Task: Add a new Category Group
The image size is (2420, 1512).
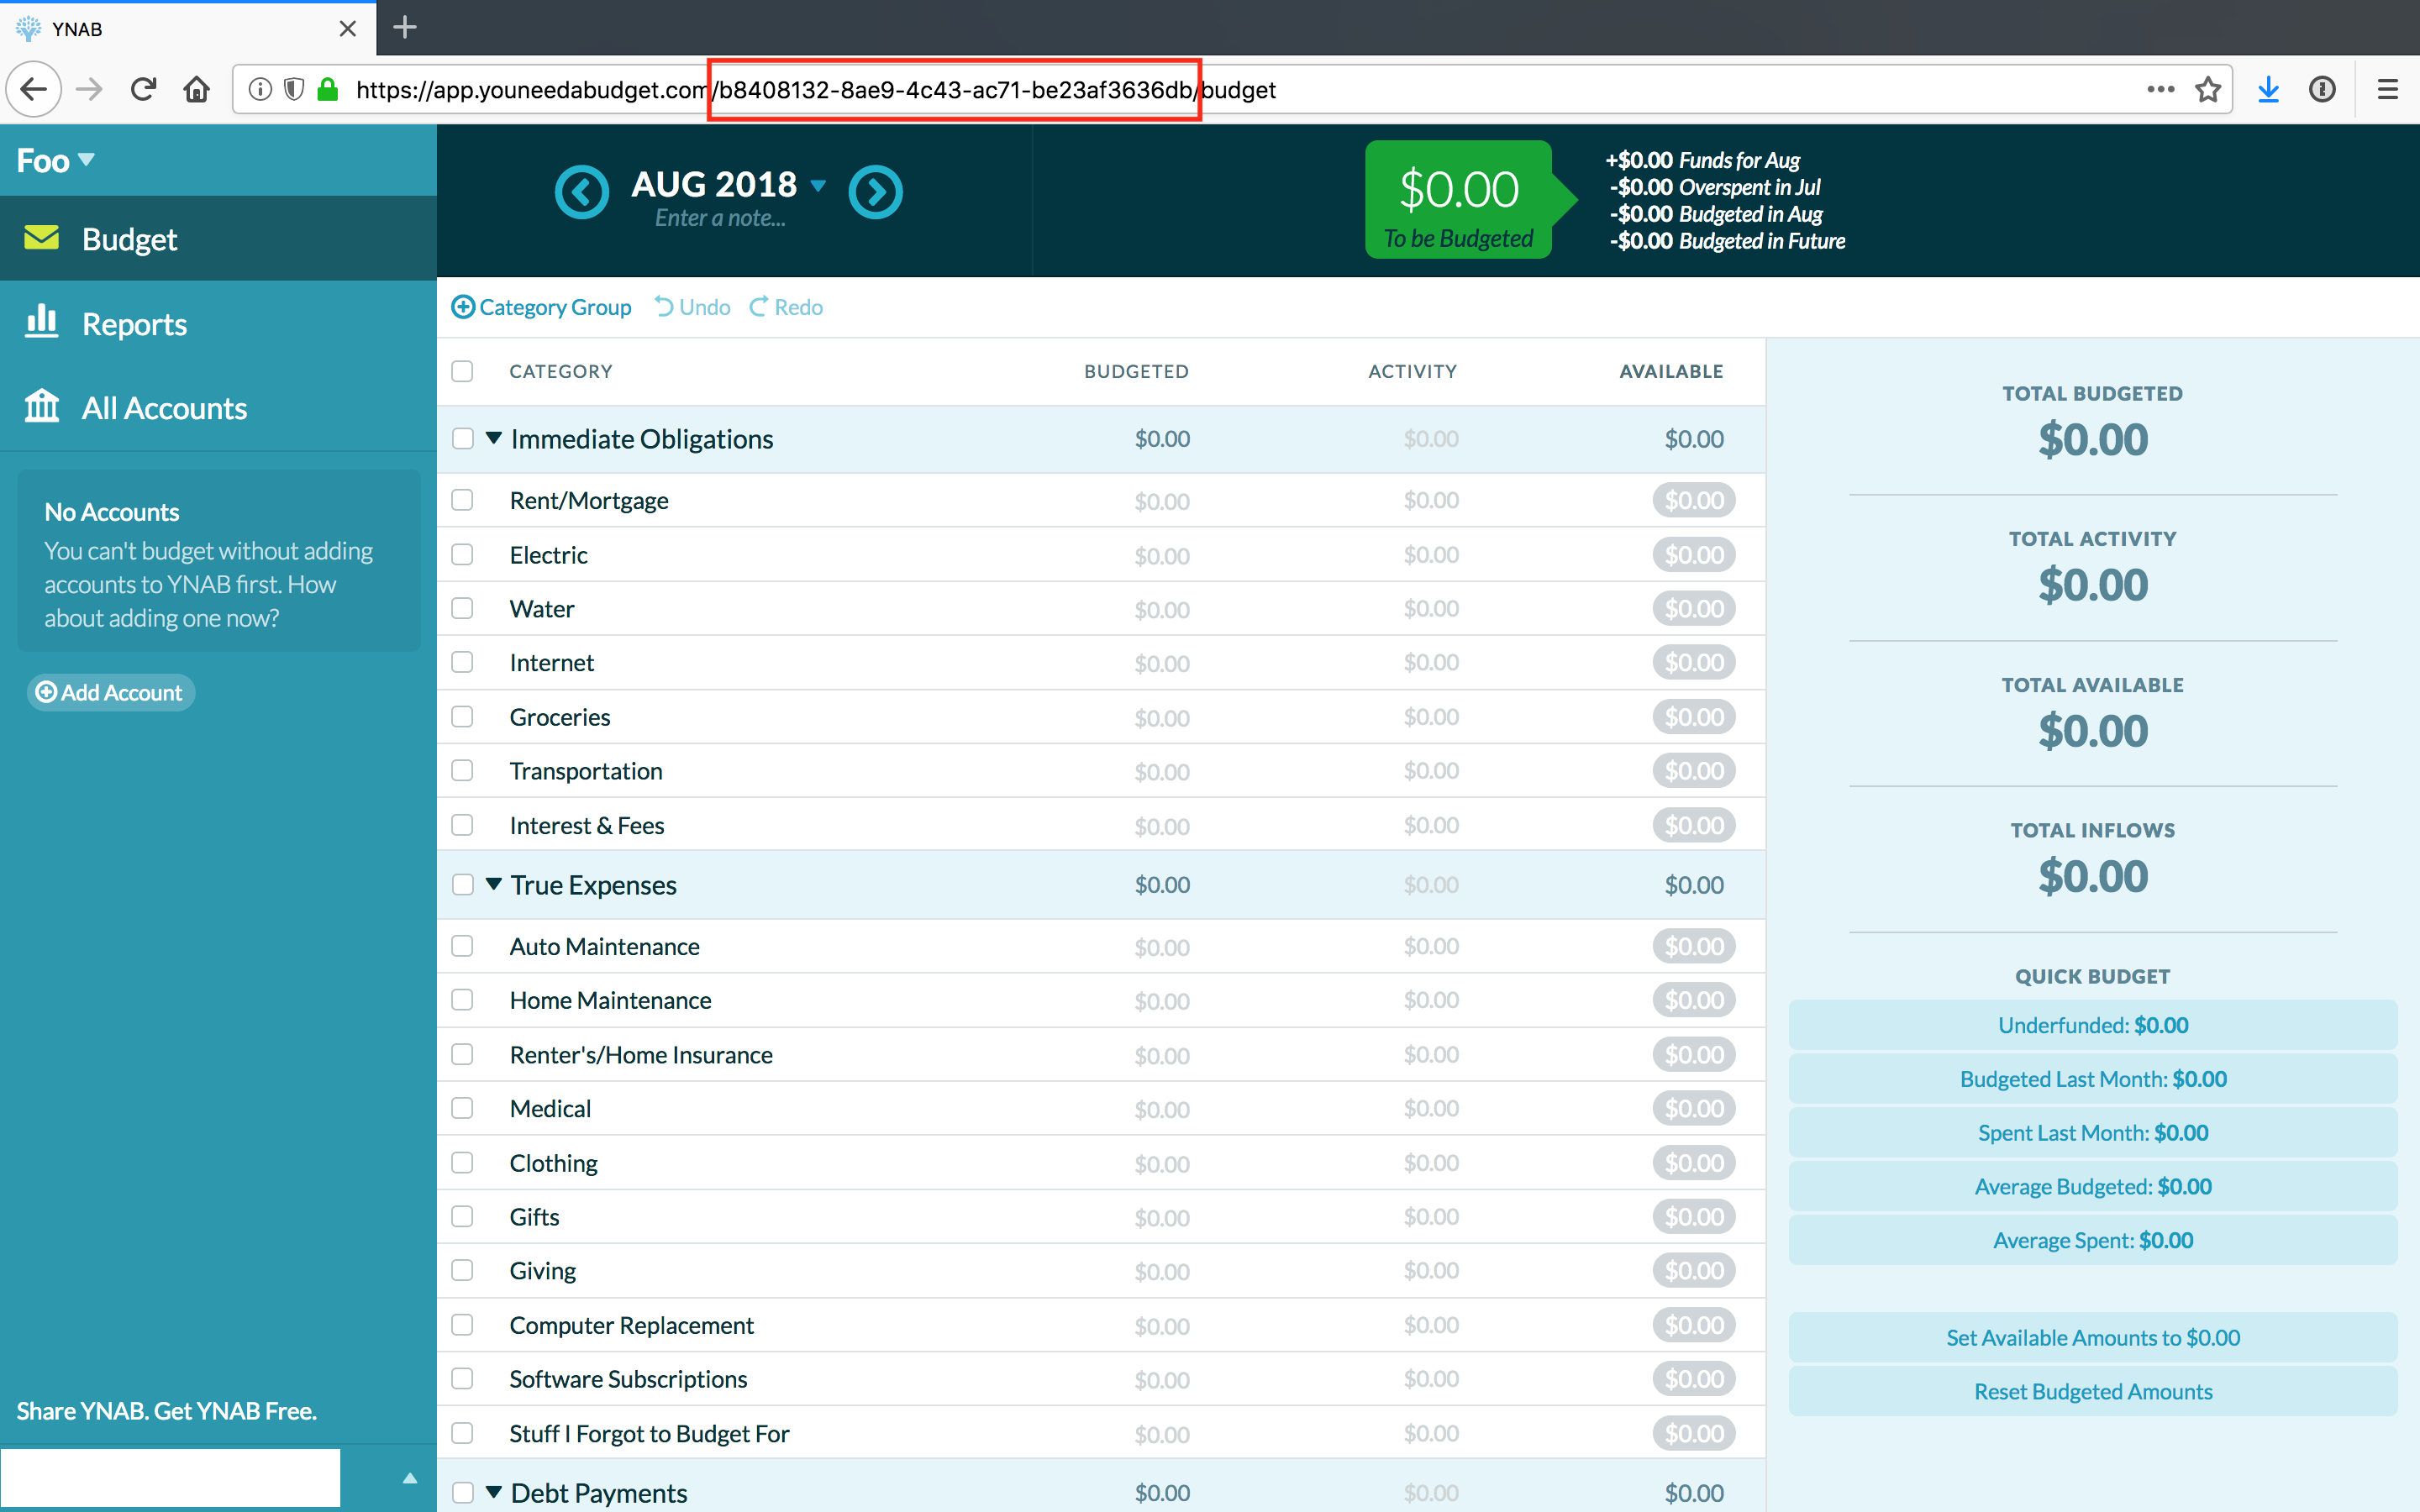Action: 541,307
